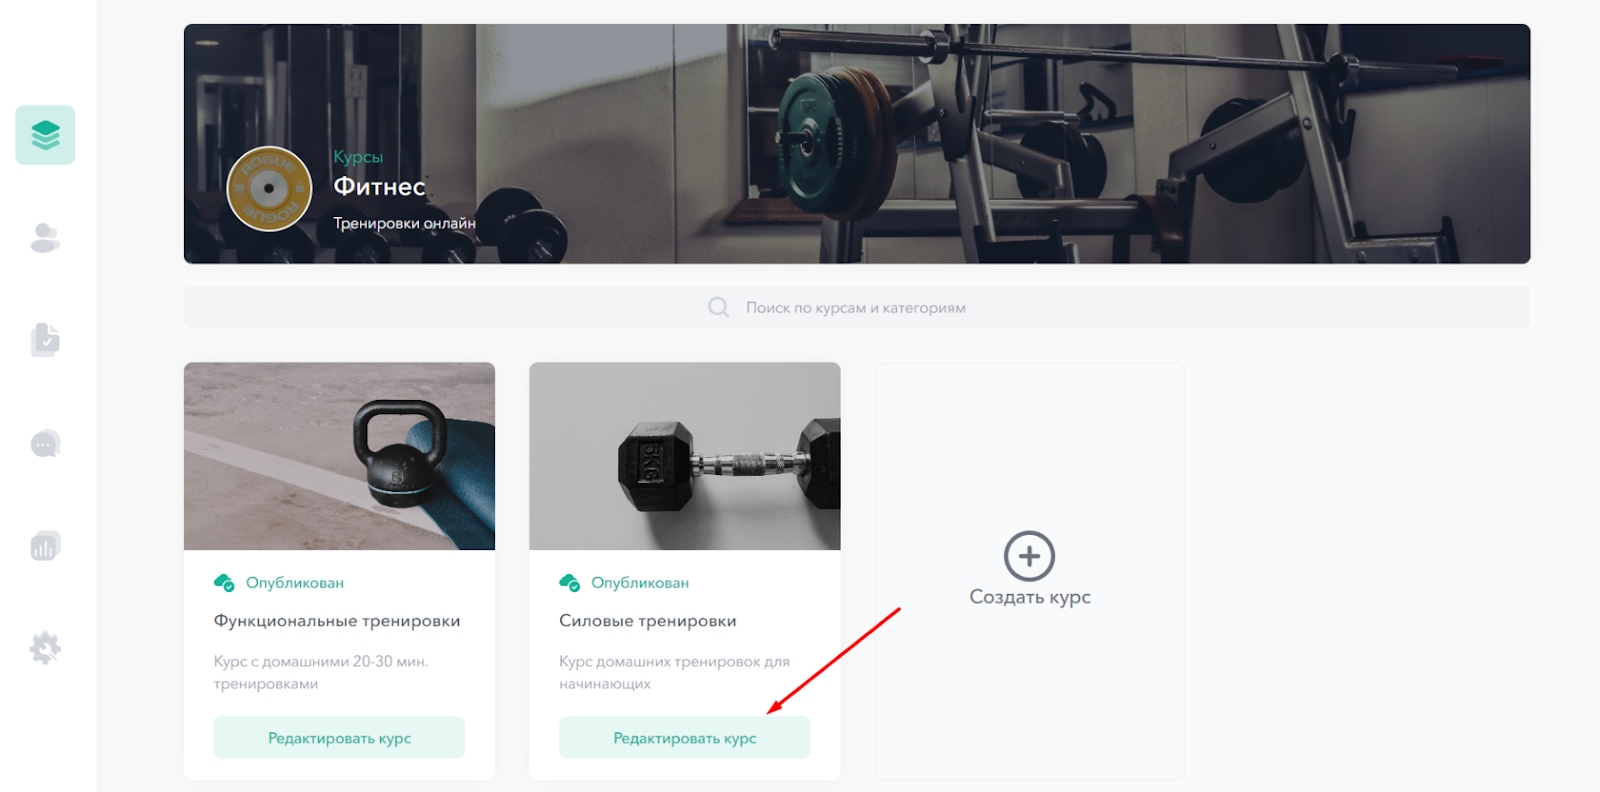Open the users icon in sidebar
Screen dimensions: 1600x792
pyautogui.click(x=45, y=238)
